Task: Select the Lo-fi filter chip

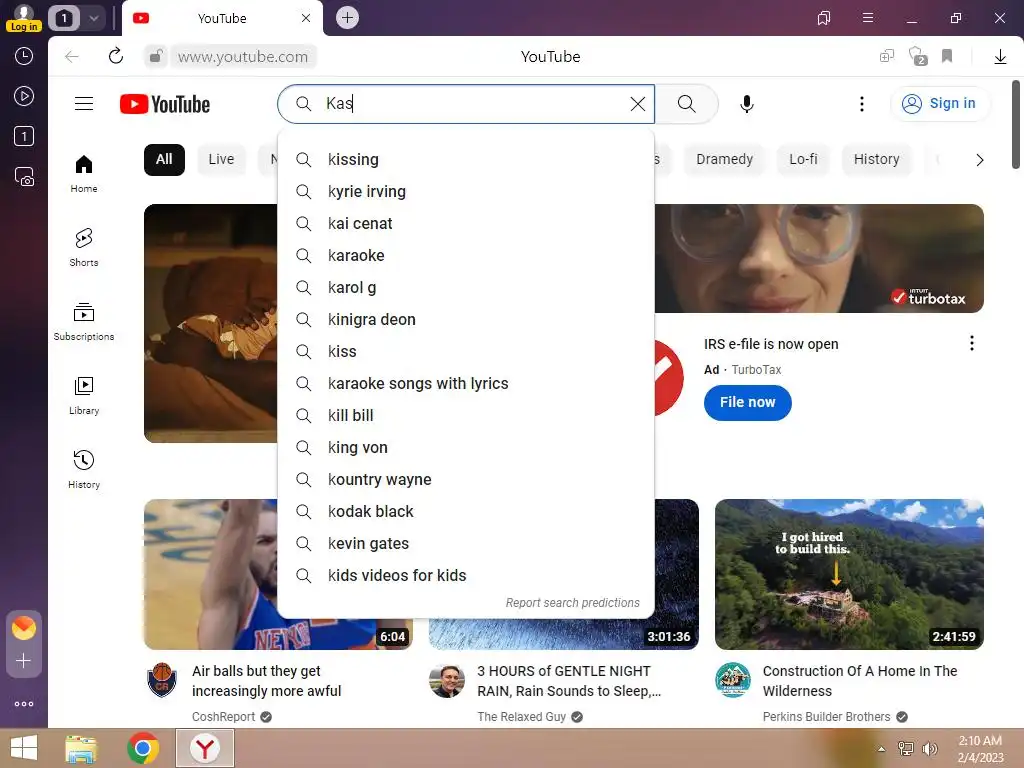Action: point(803,159)
